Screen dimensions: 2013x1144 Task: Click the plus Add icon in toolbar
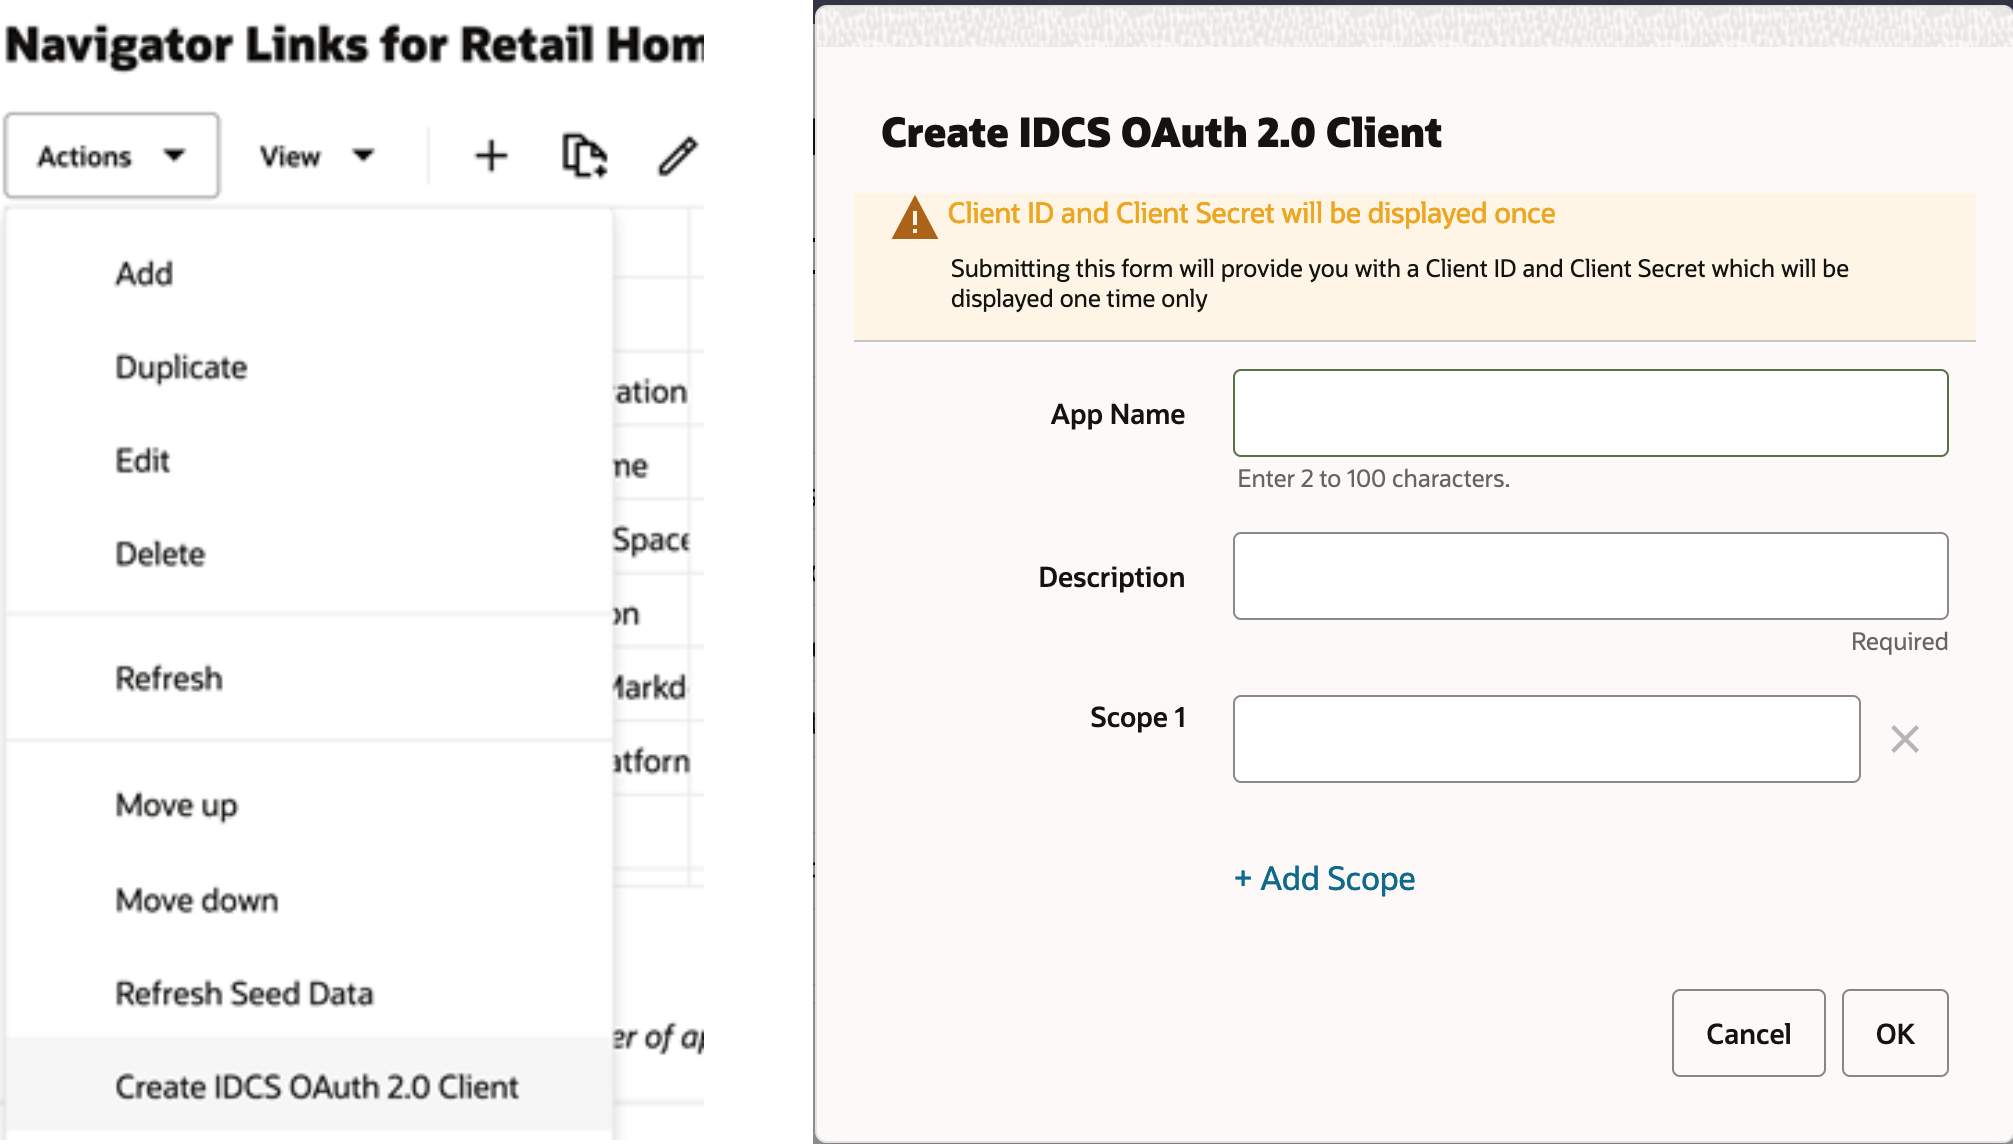coord(491,156)
